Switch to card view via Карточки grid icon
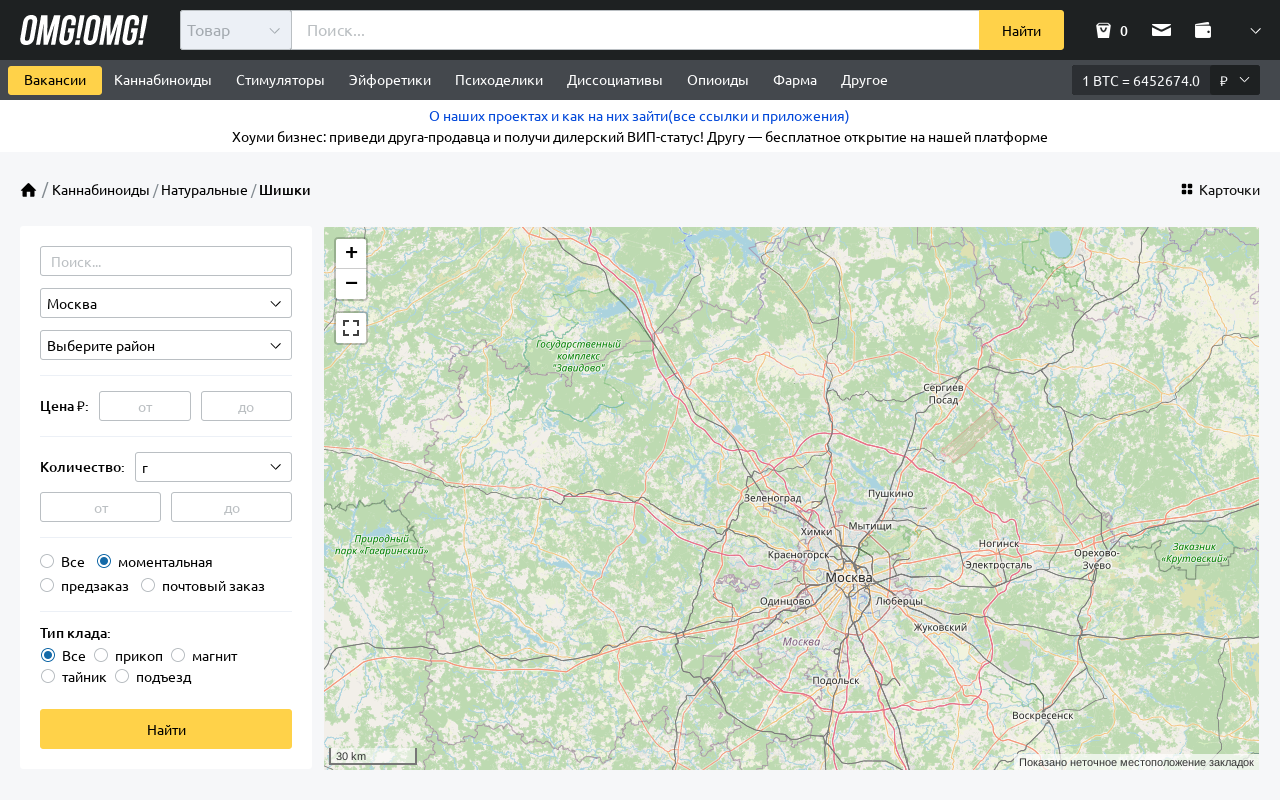 click(x=1185, y=189)
